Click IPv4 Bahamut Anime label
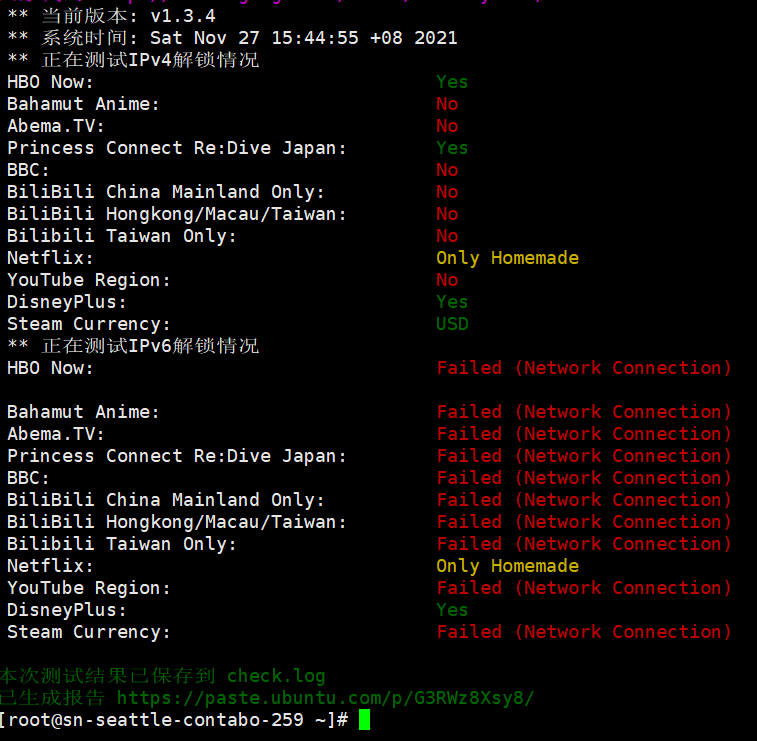Viewport: 757px width, 741px height. click(x=83, y=104)
